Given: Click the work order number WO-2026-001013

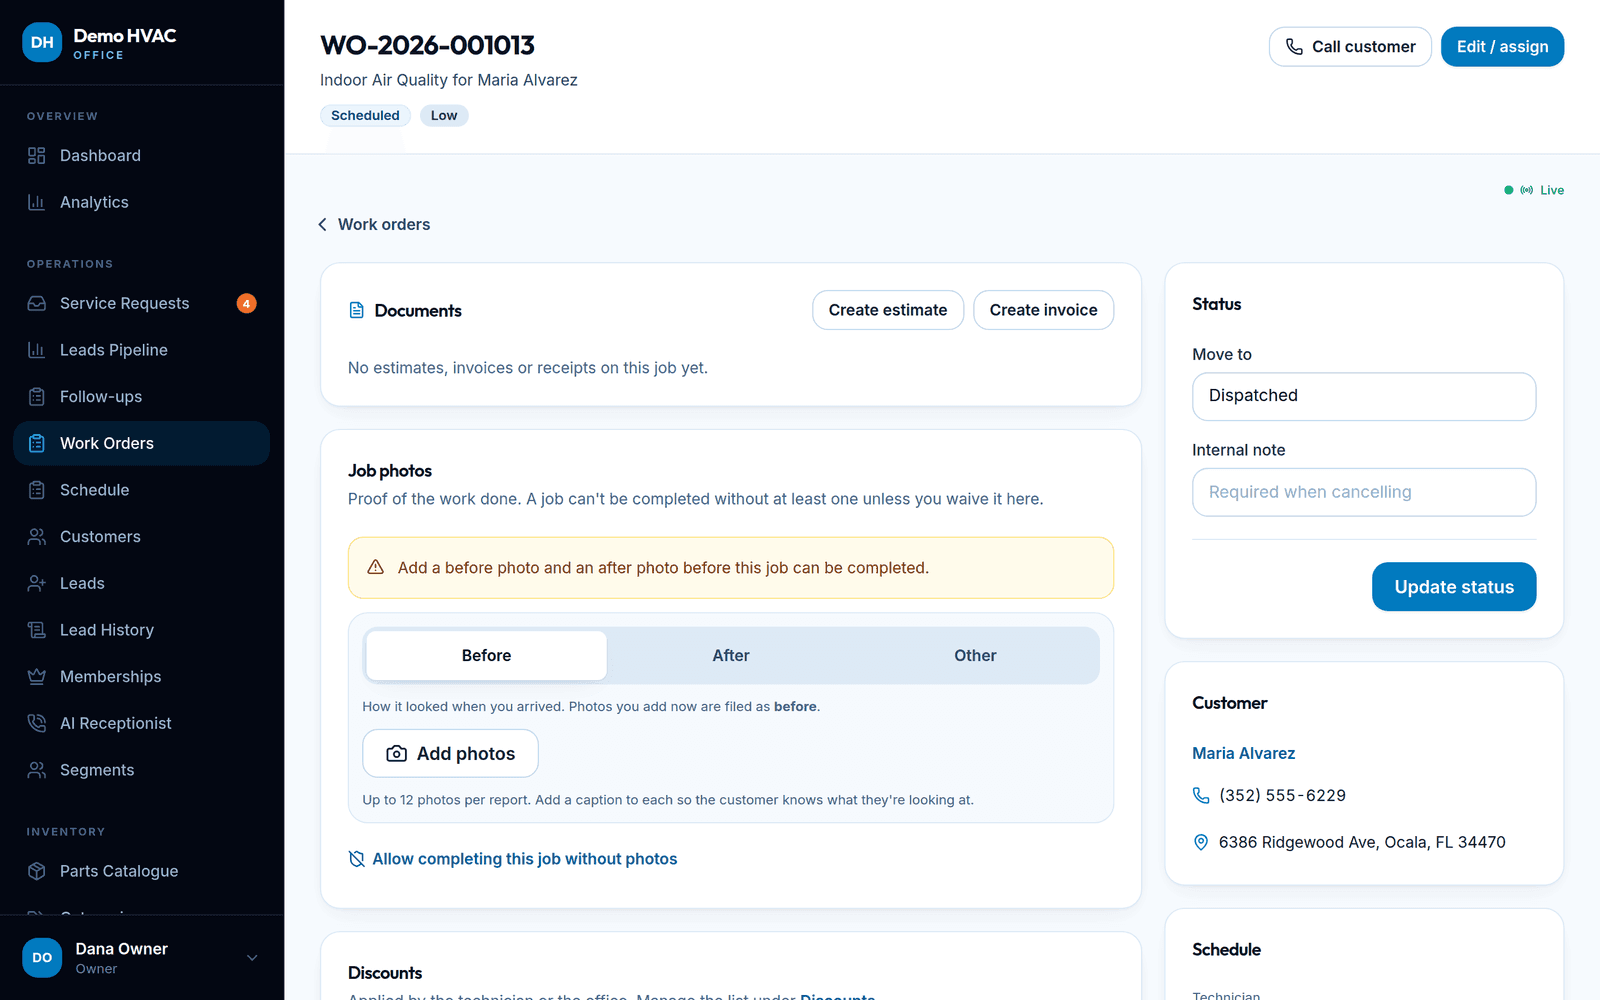Looking at the screenshot, I should (x=428, y=45).
